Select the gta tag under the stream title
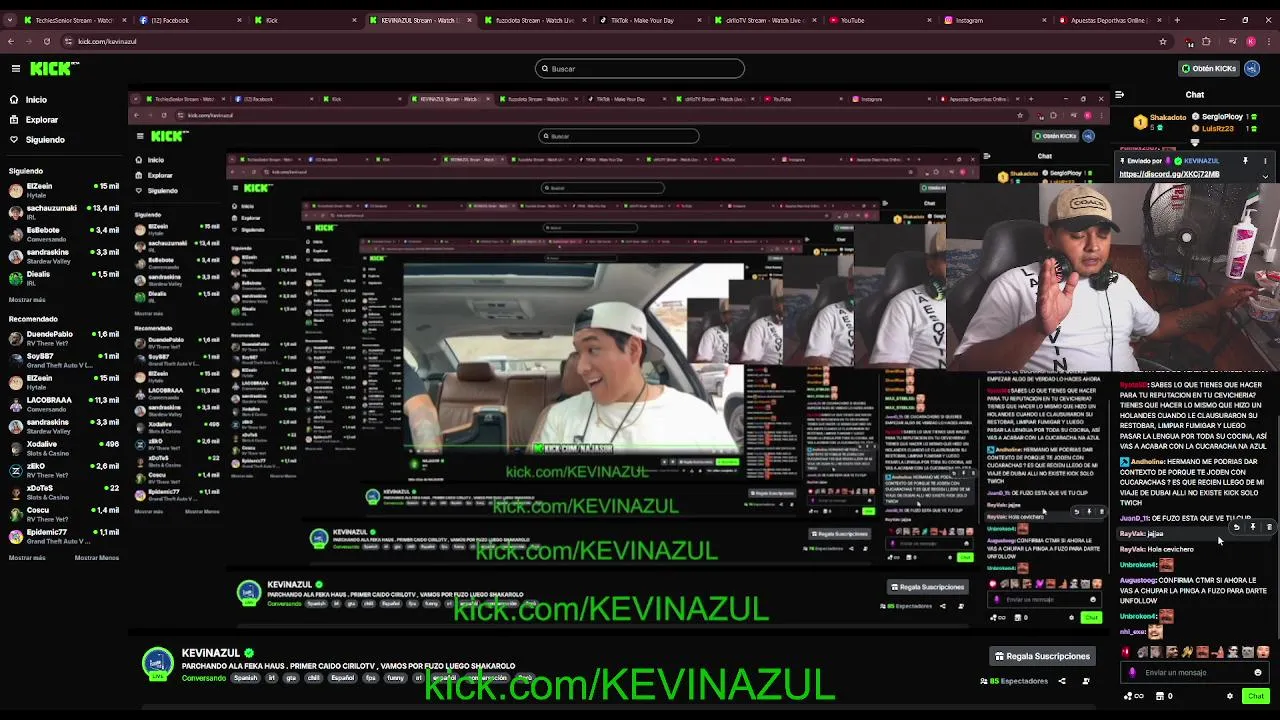The height and width of the screenshot is (720, 1280). (x=291, y=678)
